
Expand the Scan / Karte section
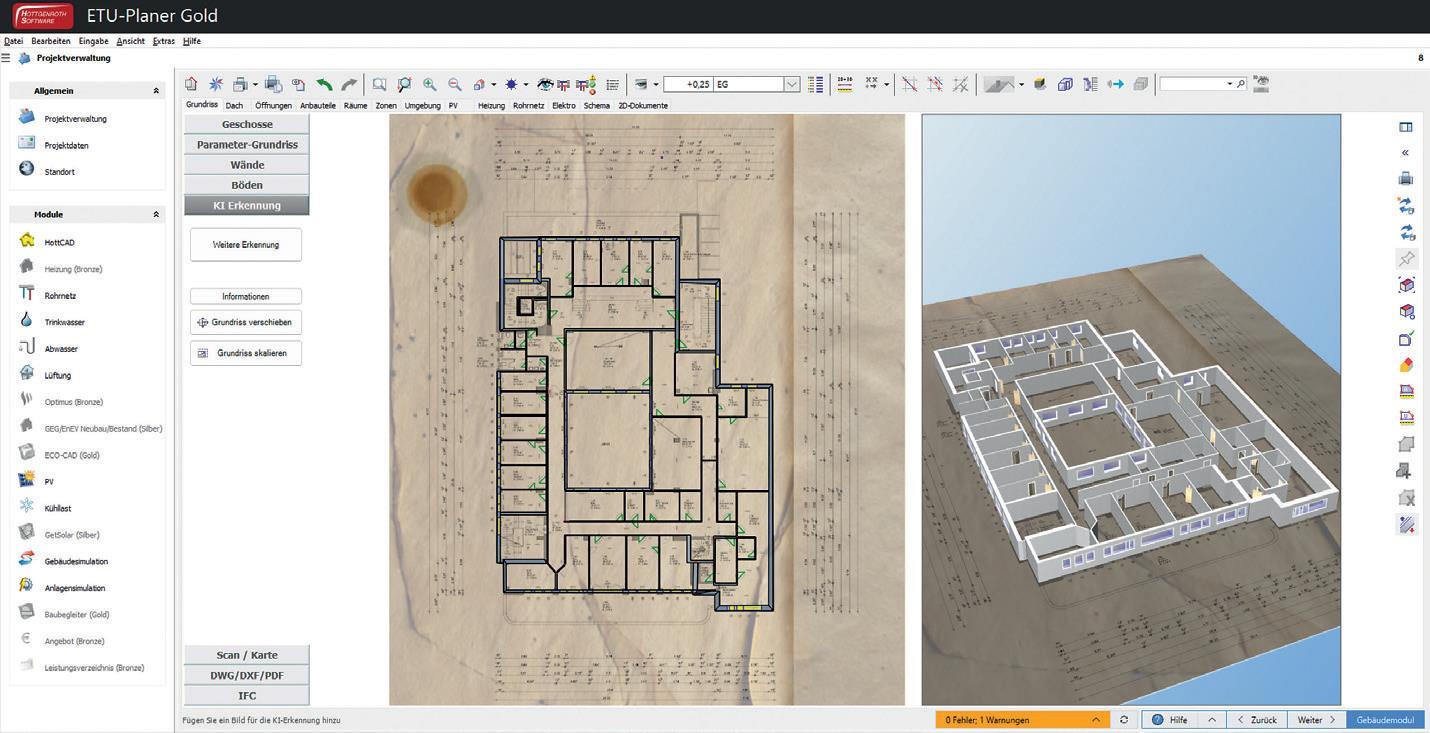(x=247, y=655)
